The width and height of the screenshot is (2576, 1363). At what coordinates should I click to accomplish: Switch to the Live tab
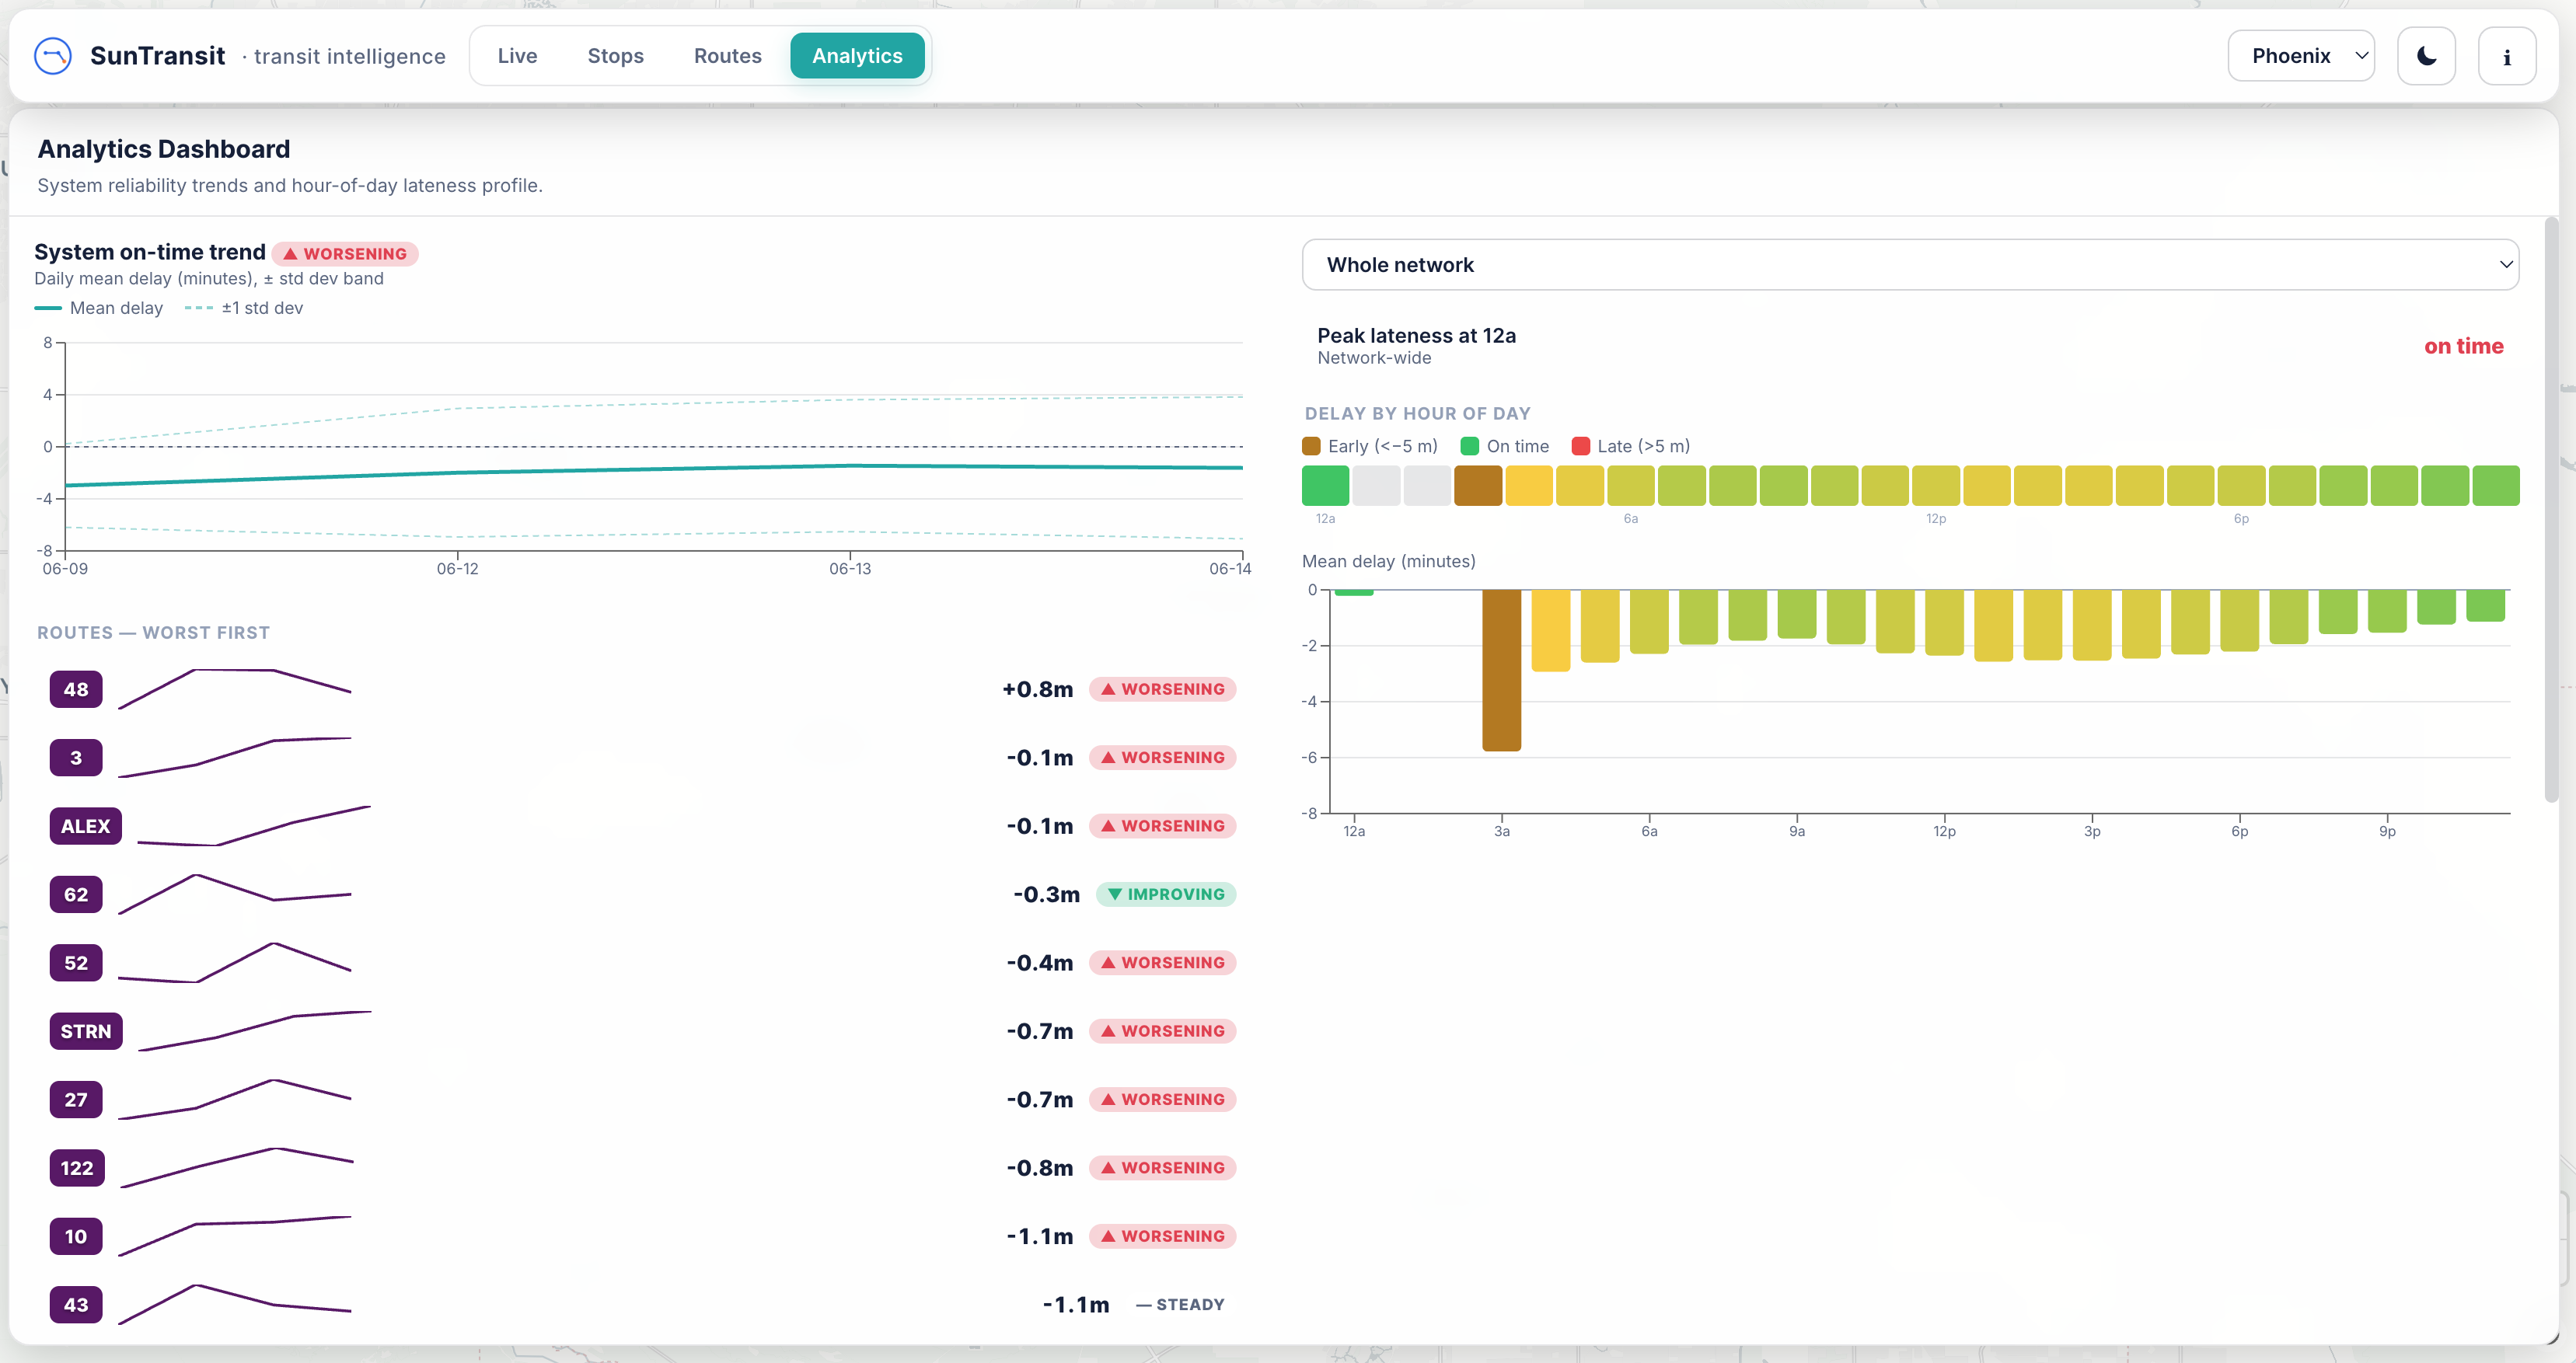pos(517,56)
